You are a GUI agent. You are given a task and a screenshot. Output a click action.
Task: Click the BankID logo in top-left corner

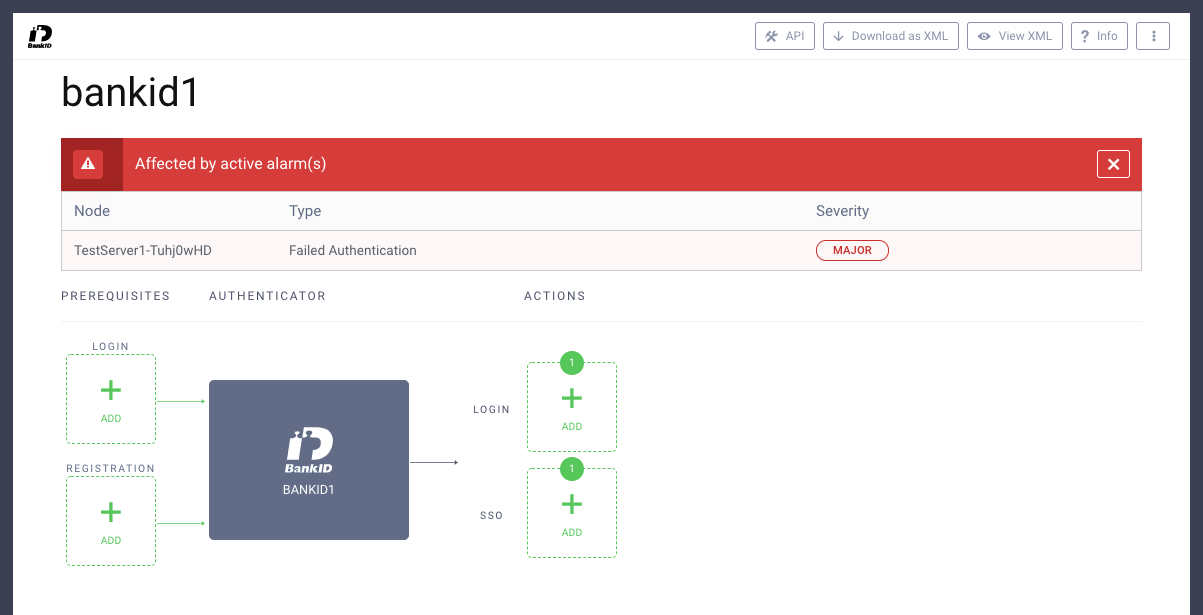[x=40, y=37]
